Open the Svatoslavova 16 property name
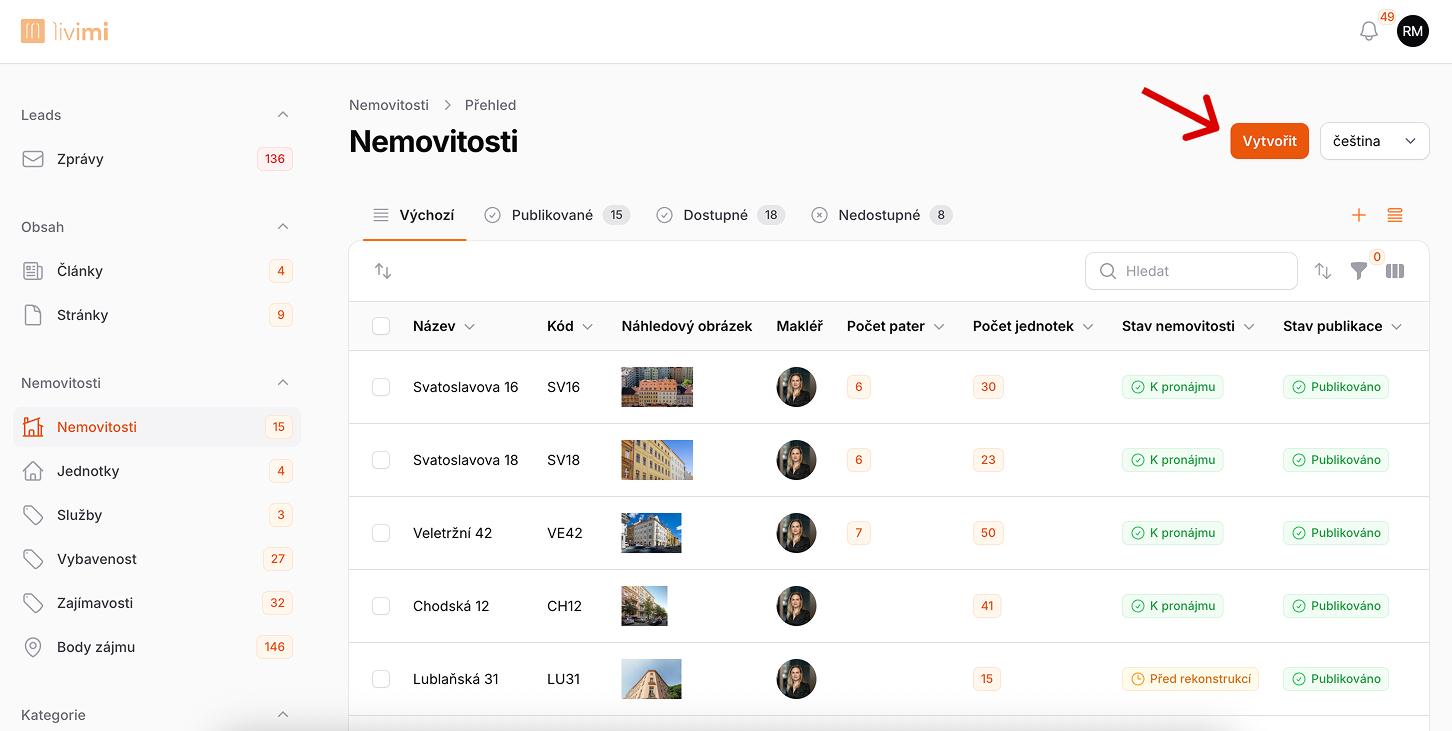The image size is (1452, 731). tap(466, 387)
